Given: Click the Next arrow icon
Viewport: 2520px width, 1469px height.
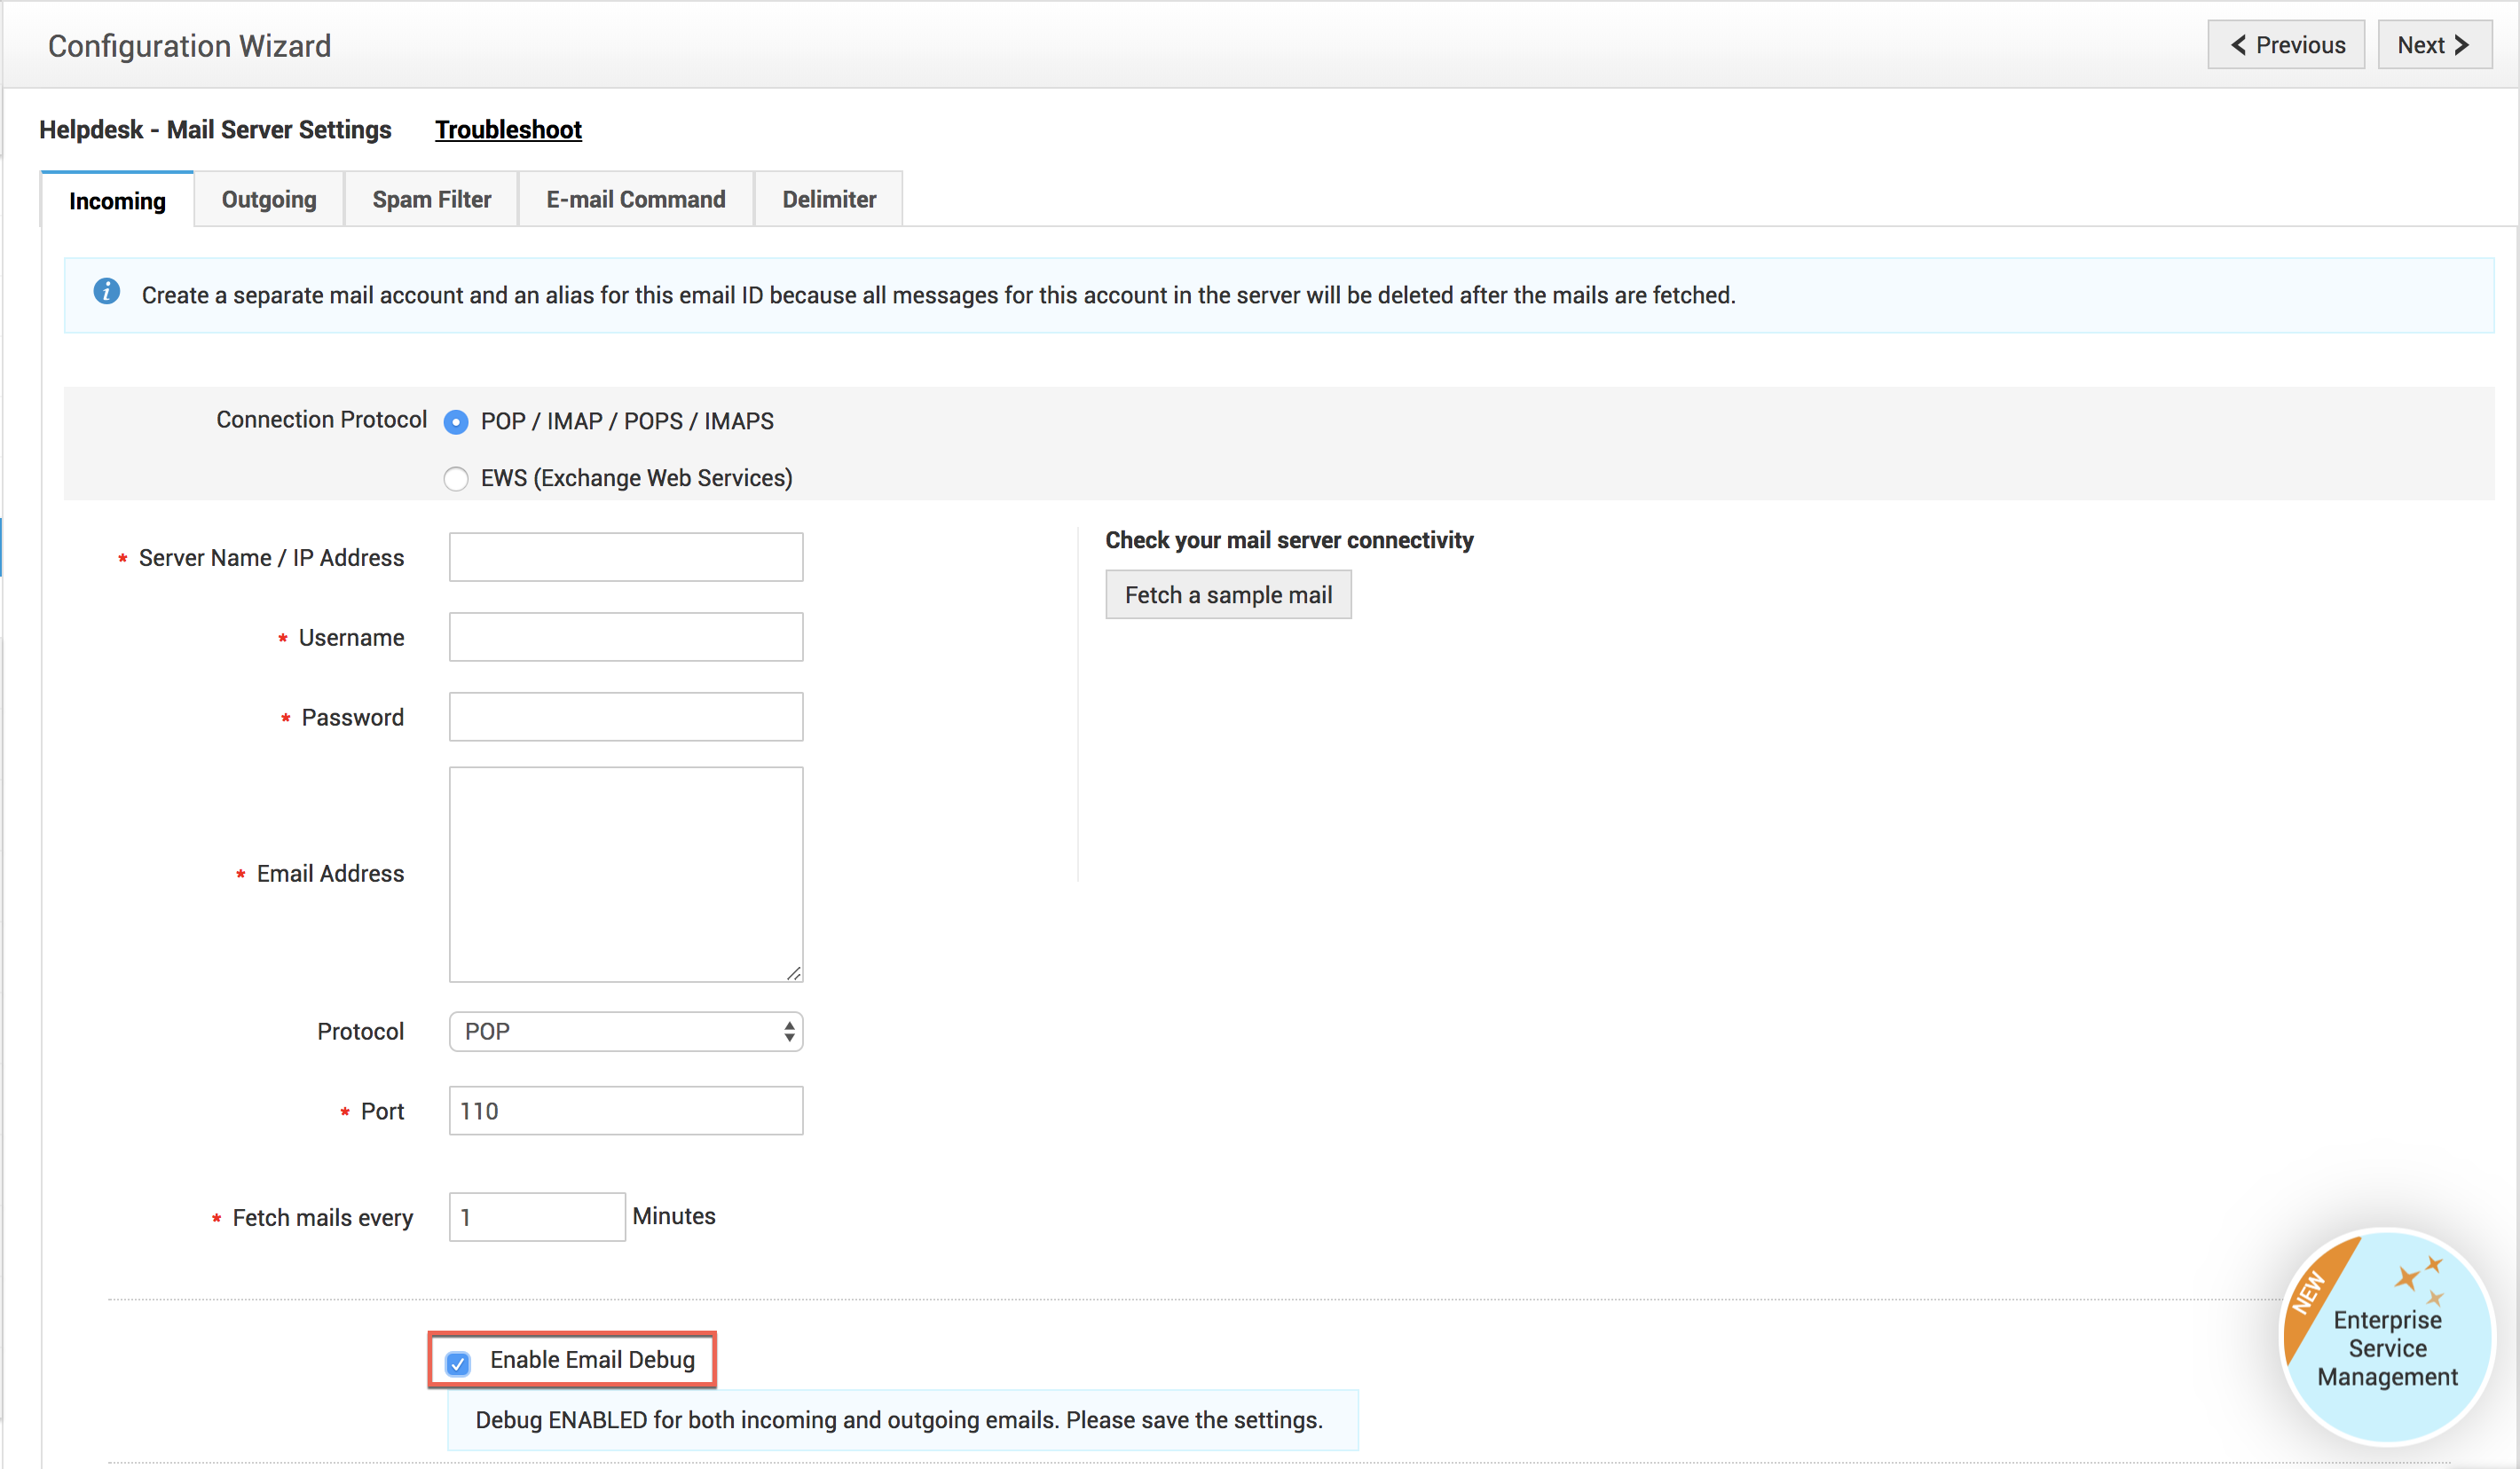Looking at the screenshot, I should pos(2460,44).
